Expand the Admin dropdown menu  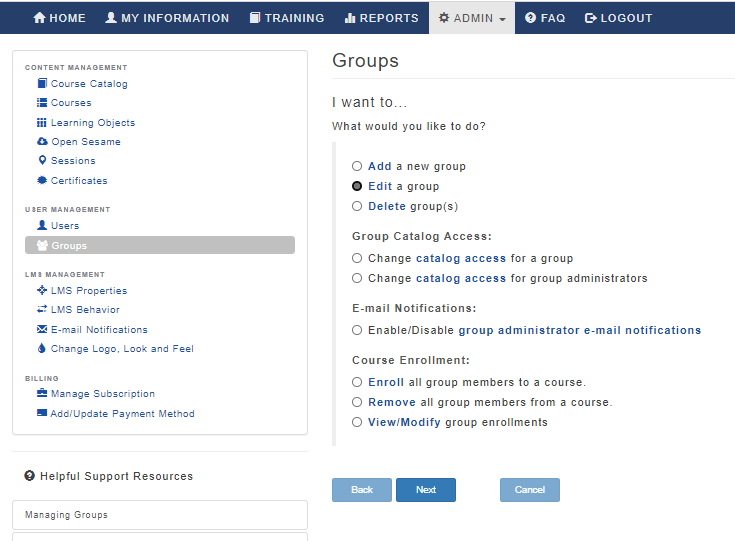472,18
